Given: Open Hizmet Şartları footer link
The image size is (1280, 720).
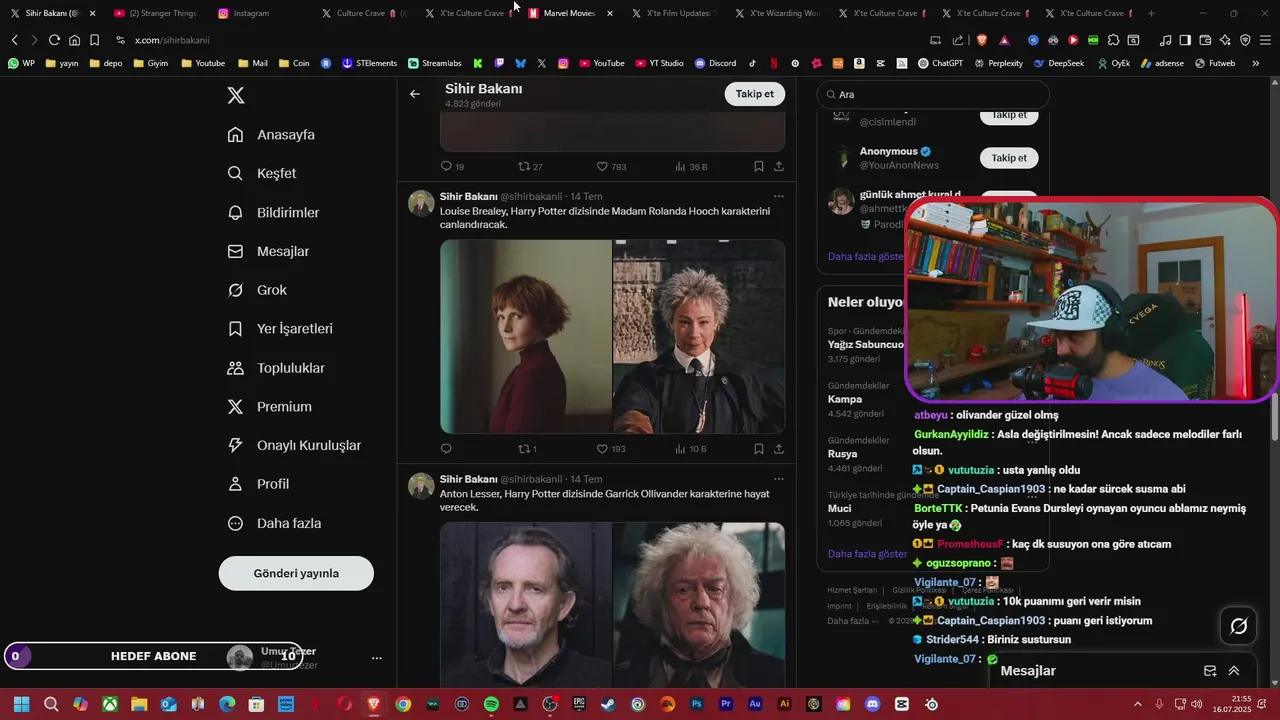Looking at the screenshot, I should tap(852, 590).
